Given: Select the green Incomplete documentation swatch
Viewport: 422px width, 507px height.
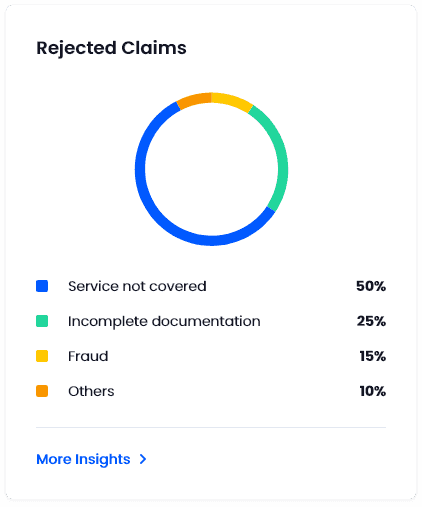Looking at the screenshot, I should (x=42, y=321).
